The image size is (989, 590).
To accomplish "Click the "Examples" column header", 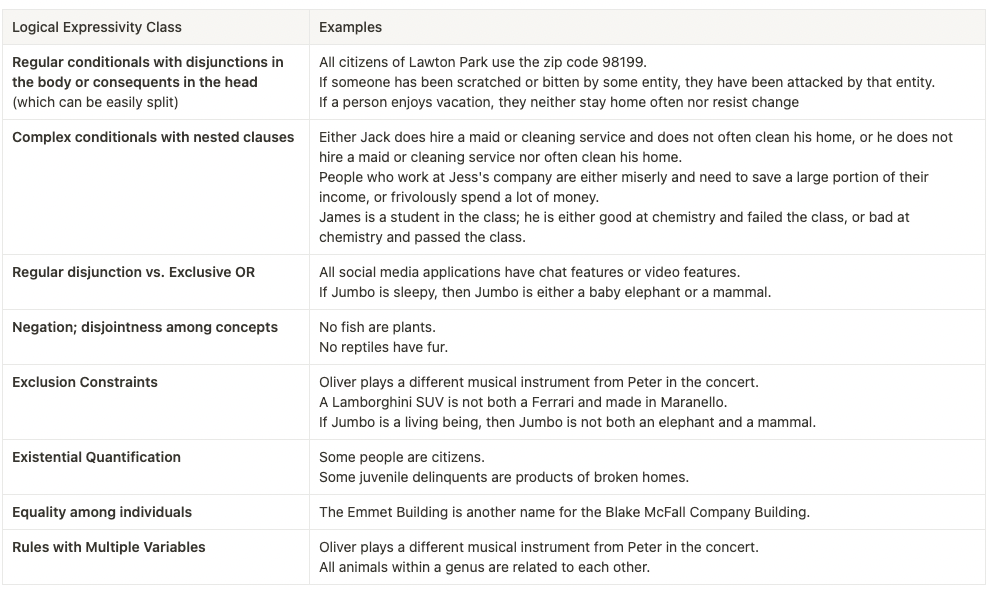I will point(350,27).
